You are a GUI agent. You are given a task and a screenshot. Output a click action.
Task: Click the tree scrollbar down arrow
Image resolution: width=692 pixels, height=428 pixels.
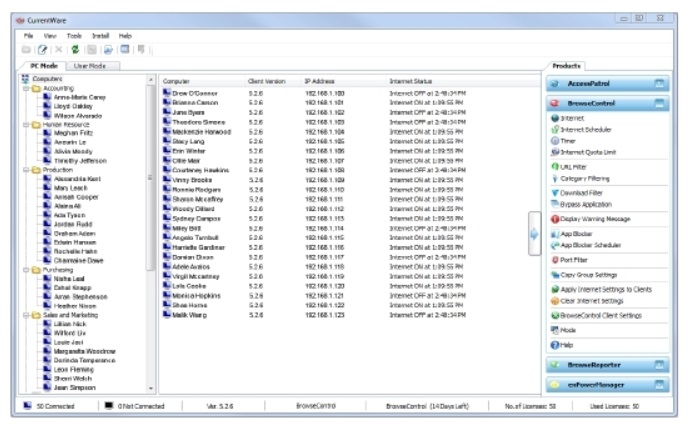pyautogui.click(x=150, y=389)
